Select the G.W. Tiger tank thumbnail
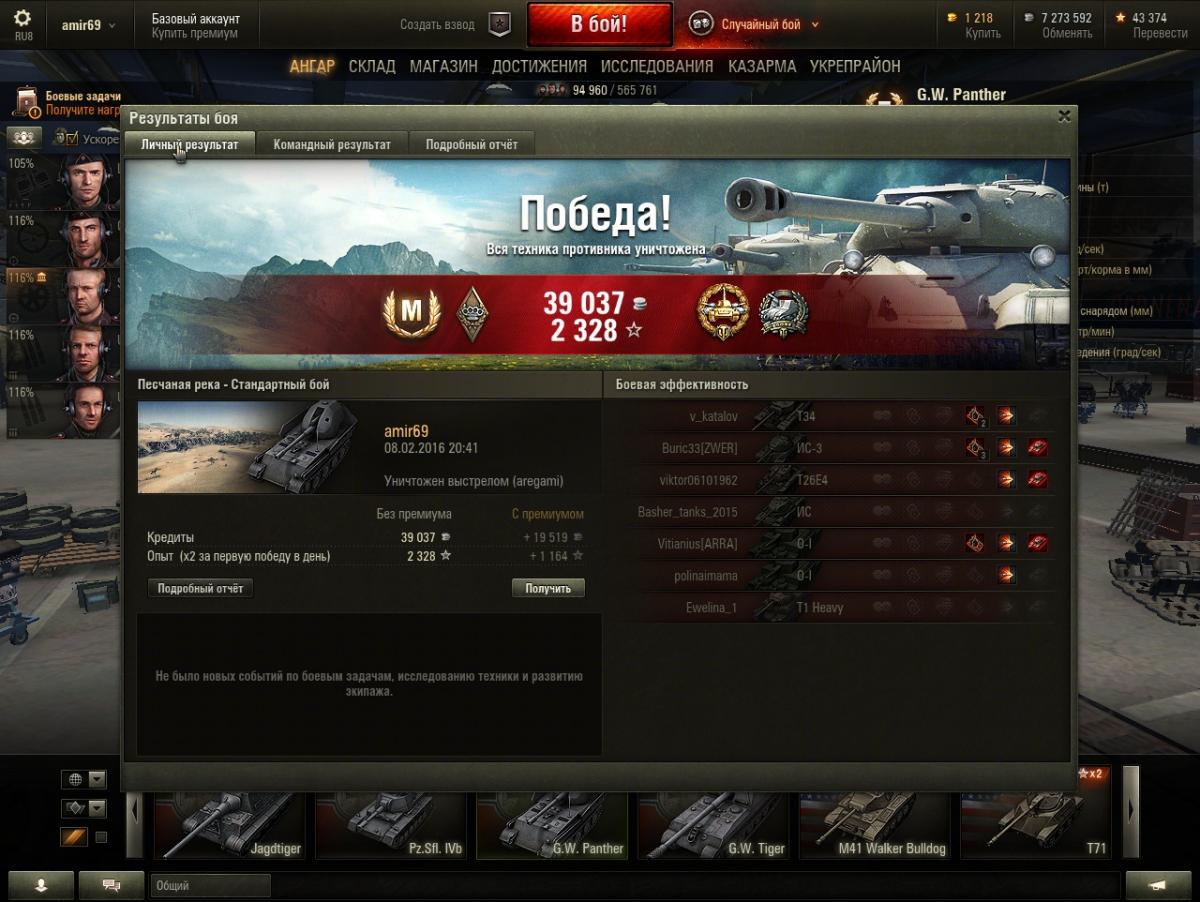Screen dimensions: 1200x902 click(716, 824)
